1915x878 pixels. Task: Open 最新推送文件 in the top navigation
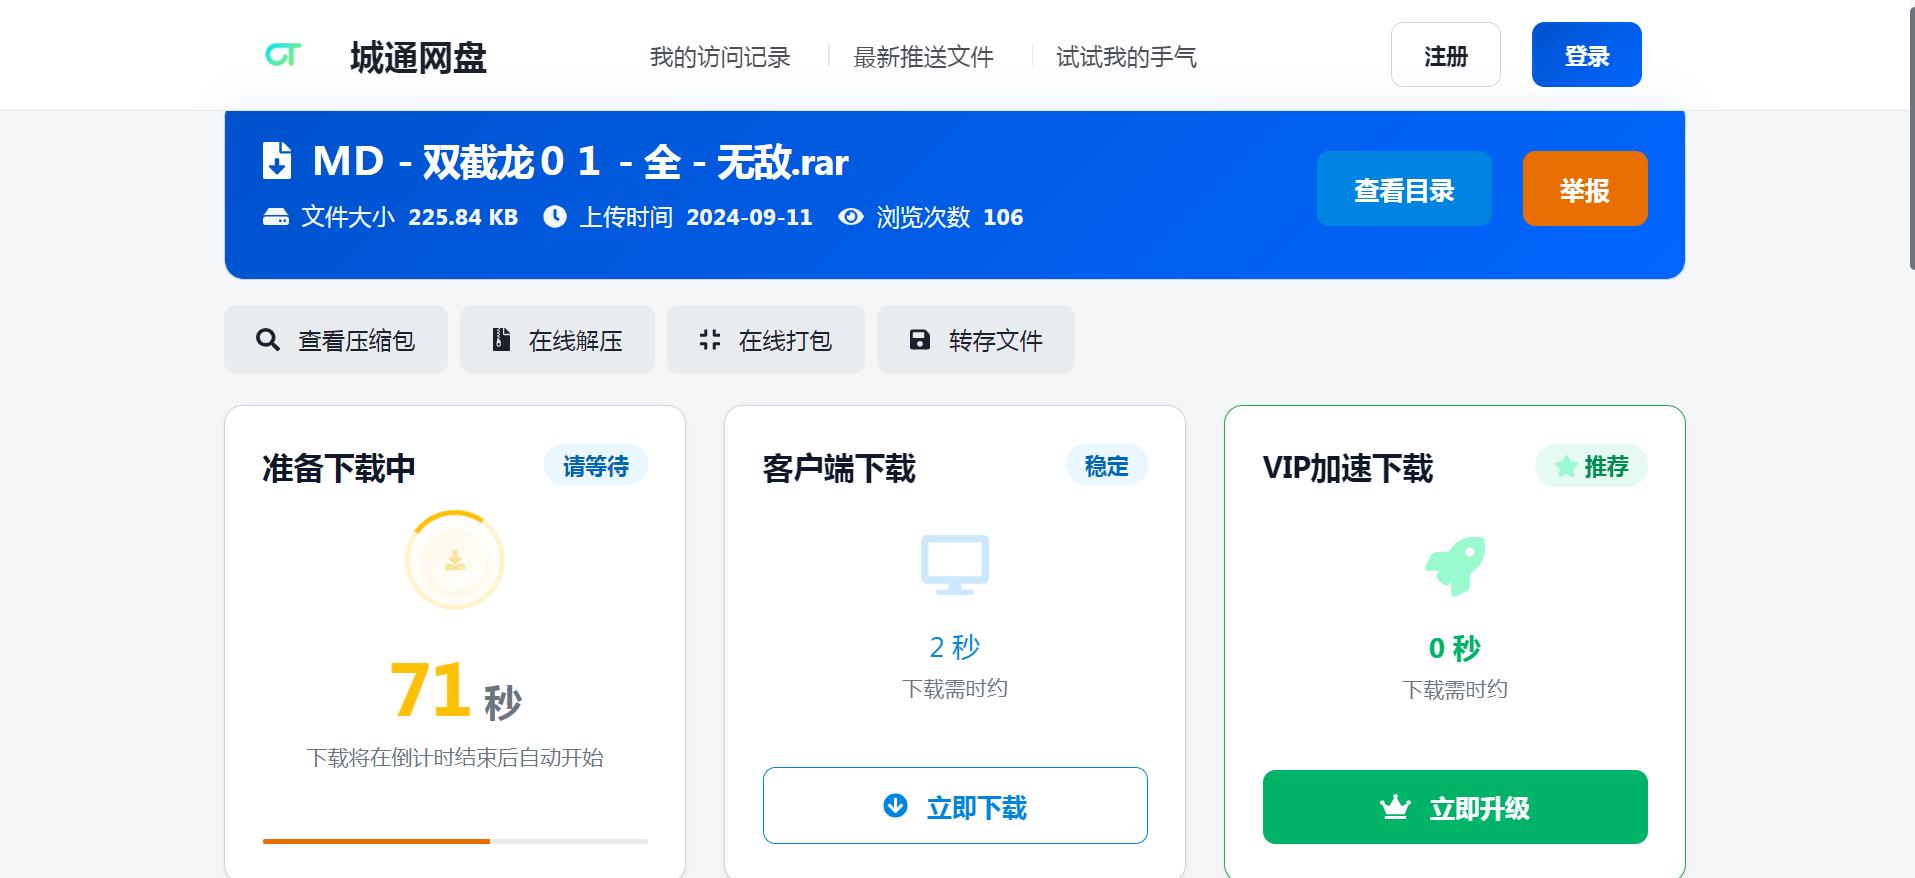(923, 57)
